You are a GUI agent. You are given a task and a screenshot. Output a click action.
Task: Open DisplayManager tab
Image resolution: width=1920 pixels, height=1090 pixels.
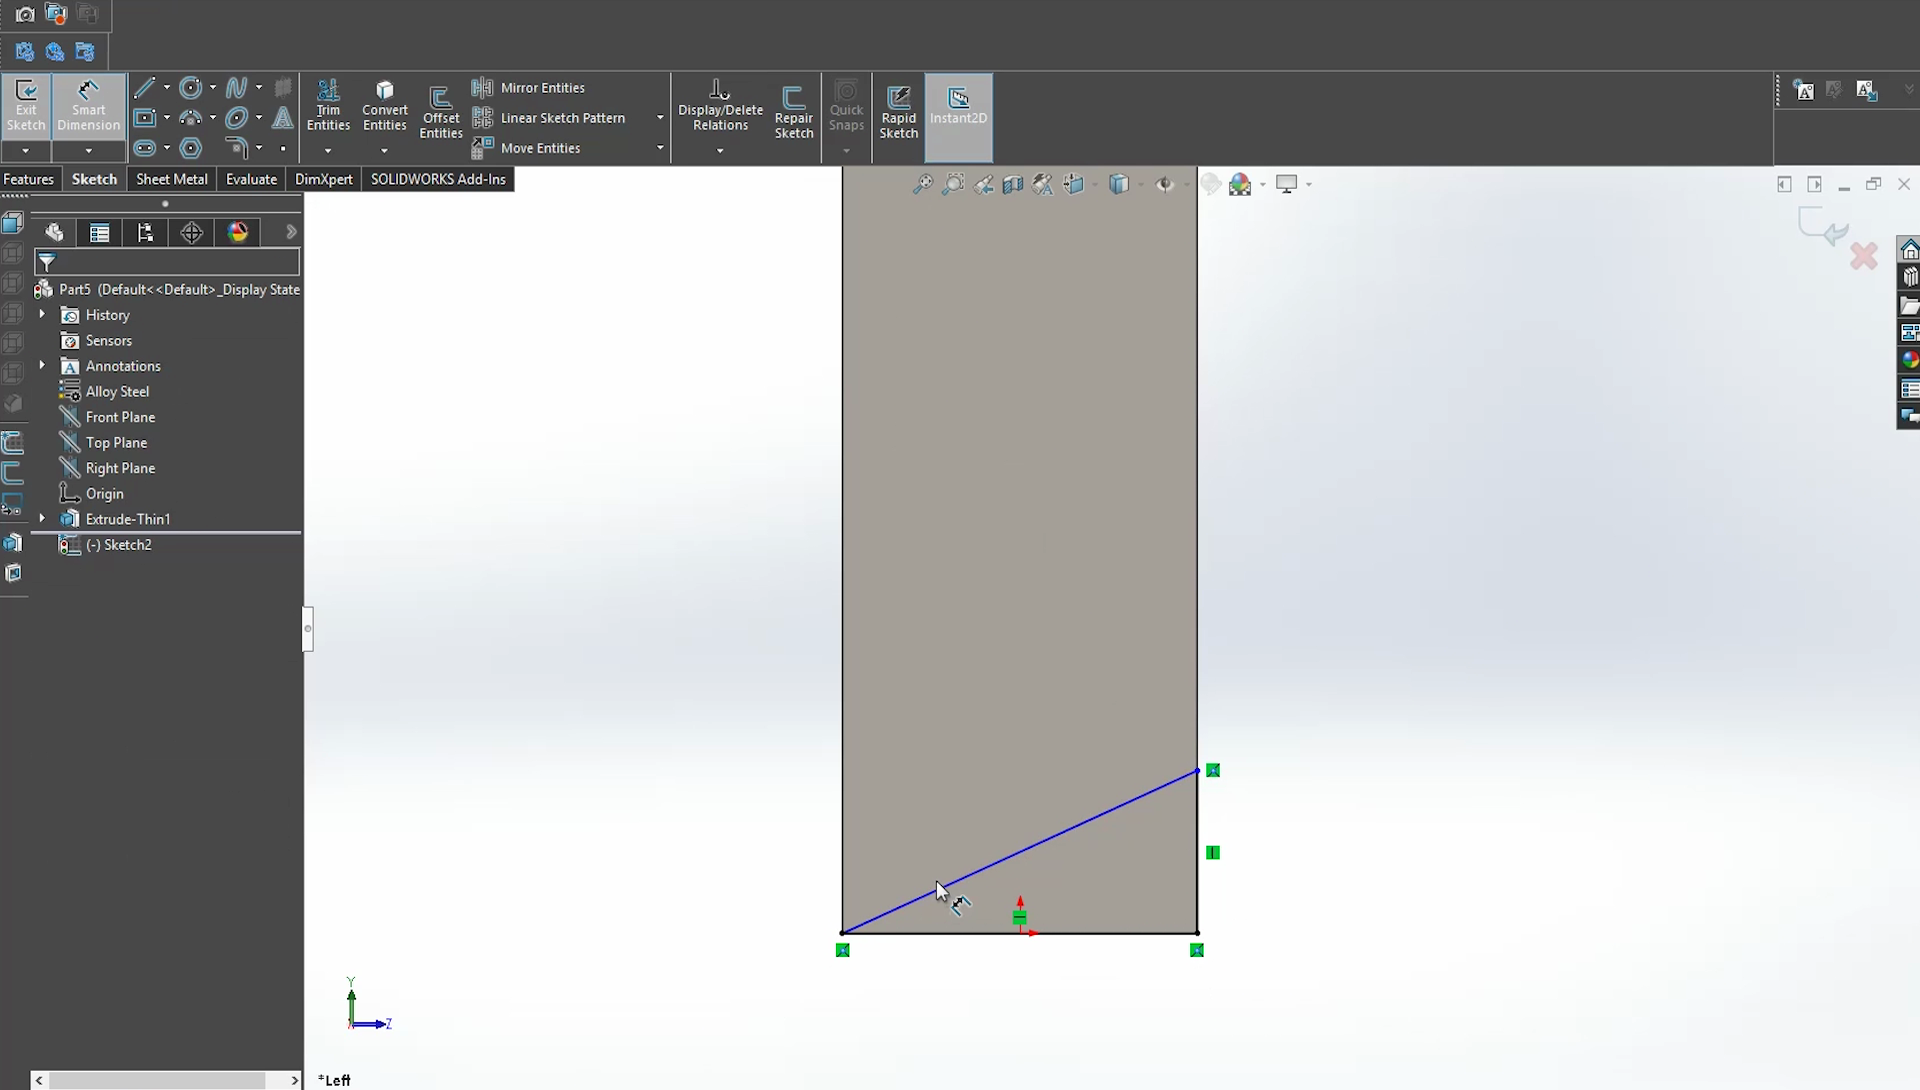[x=238, y=233]
